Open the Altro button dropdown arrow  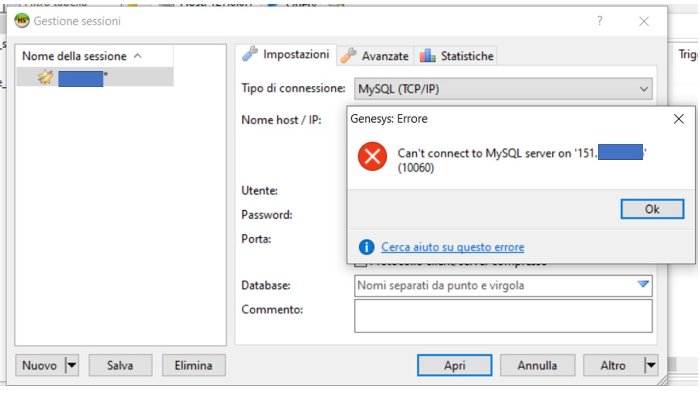[x=651, y=365]
